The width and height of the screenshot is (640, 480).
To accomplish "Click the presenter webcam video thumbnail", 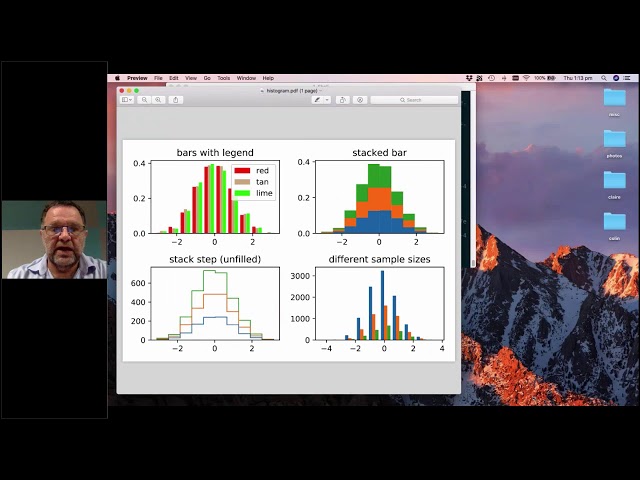I will click(x=54, y=240).
